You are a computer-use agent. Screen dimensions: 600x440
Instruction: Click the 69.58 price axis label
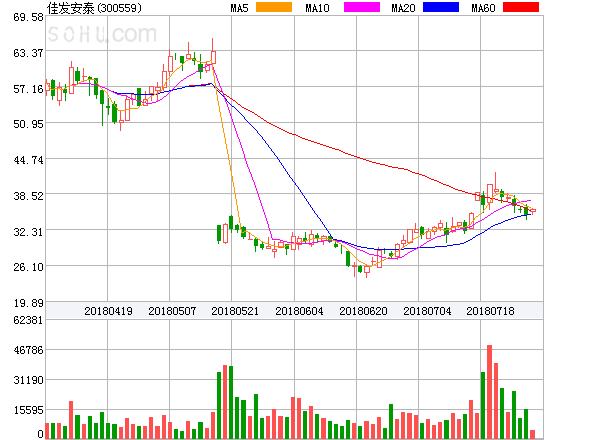click(28, 17)
